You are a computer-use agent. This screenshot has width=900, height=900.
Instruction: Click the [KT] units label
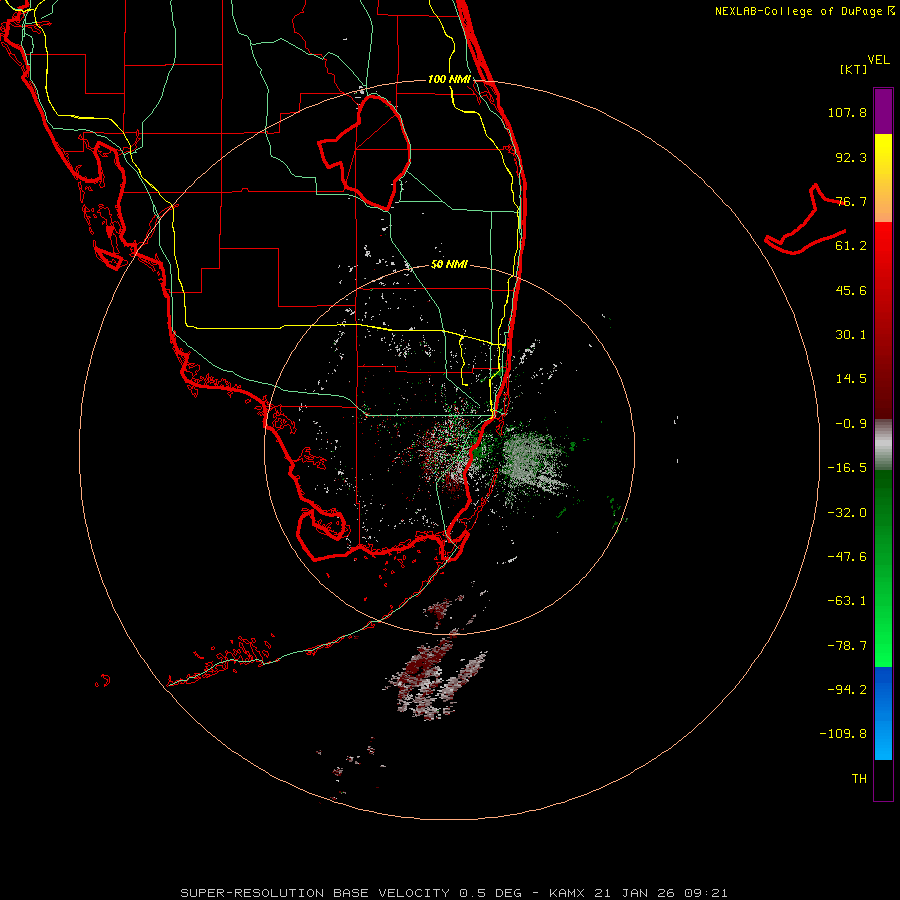[854, 69]
